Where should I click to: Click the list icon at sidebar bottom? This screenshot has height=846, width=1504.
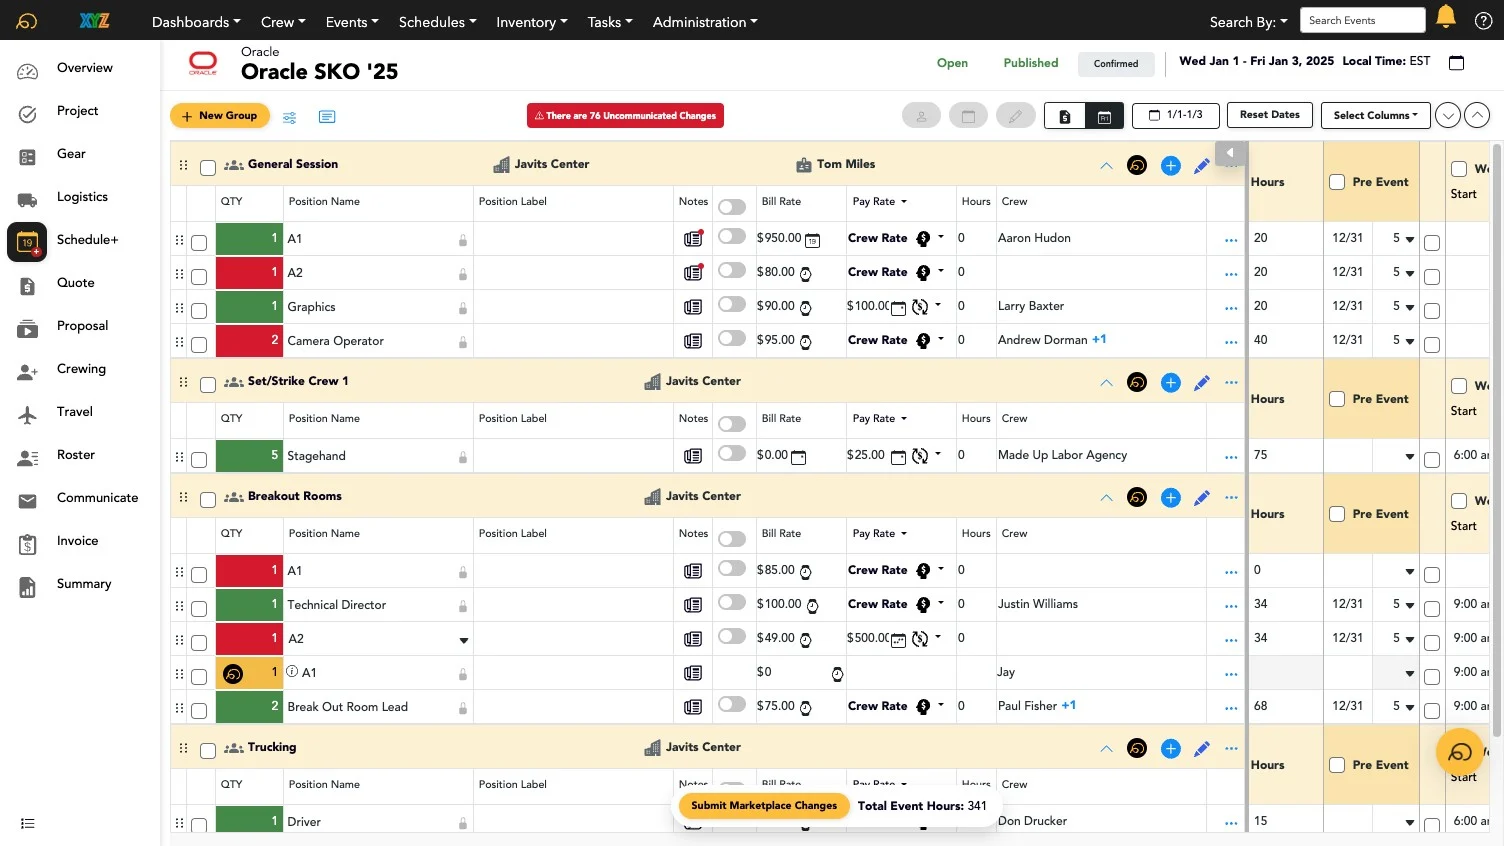(28, 824)
